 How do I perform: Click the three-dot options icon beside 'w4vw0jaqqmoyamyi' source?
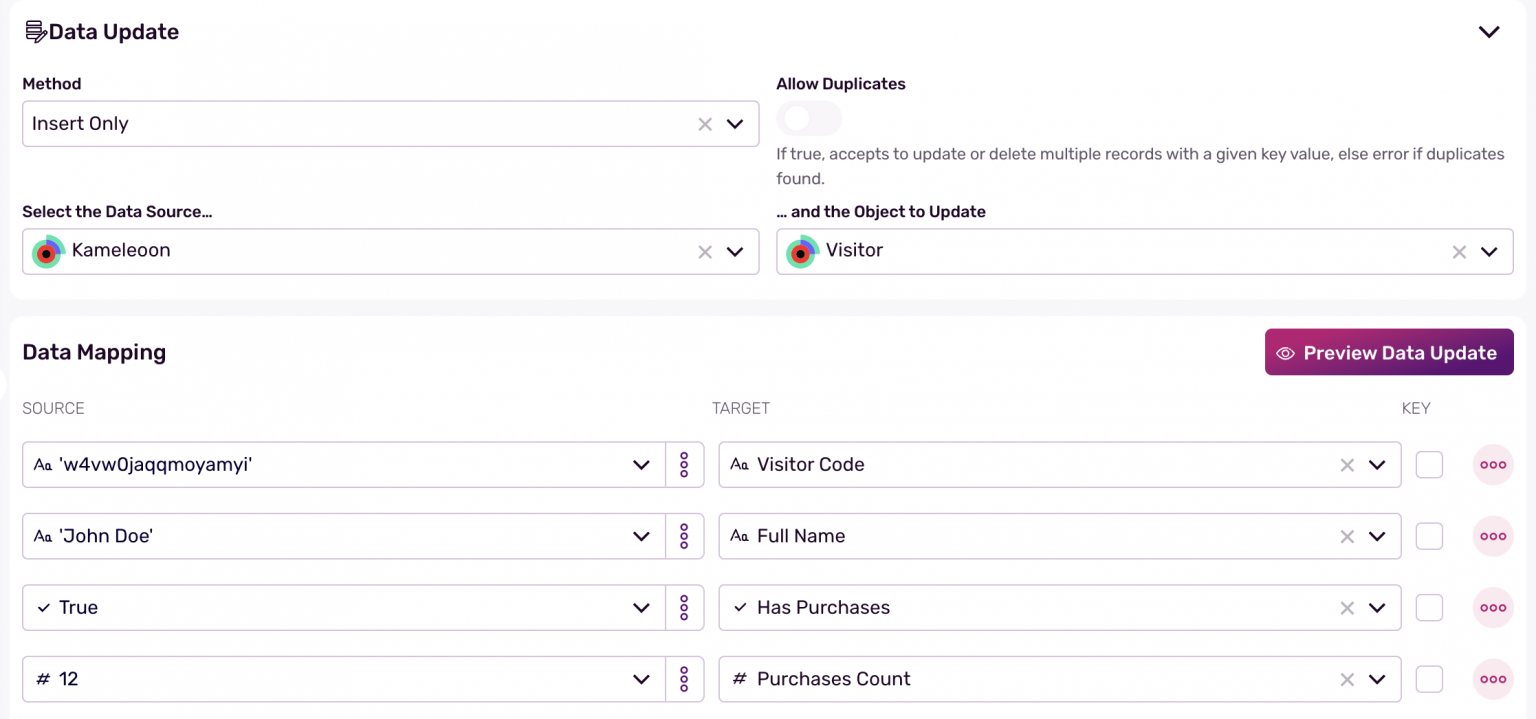point(684,465)
